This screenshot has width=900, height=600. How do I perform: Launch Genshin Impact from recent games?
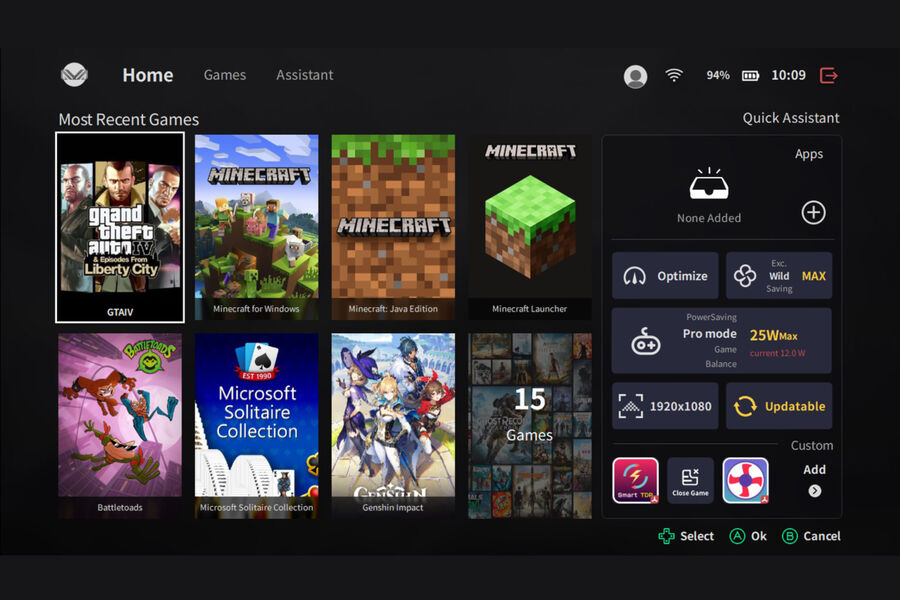point(393,425)
